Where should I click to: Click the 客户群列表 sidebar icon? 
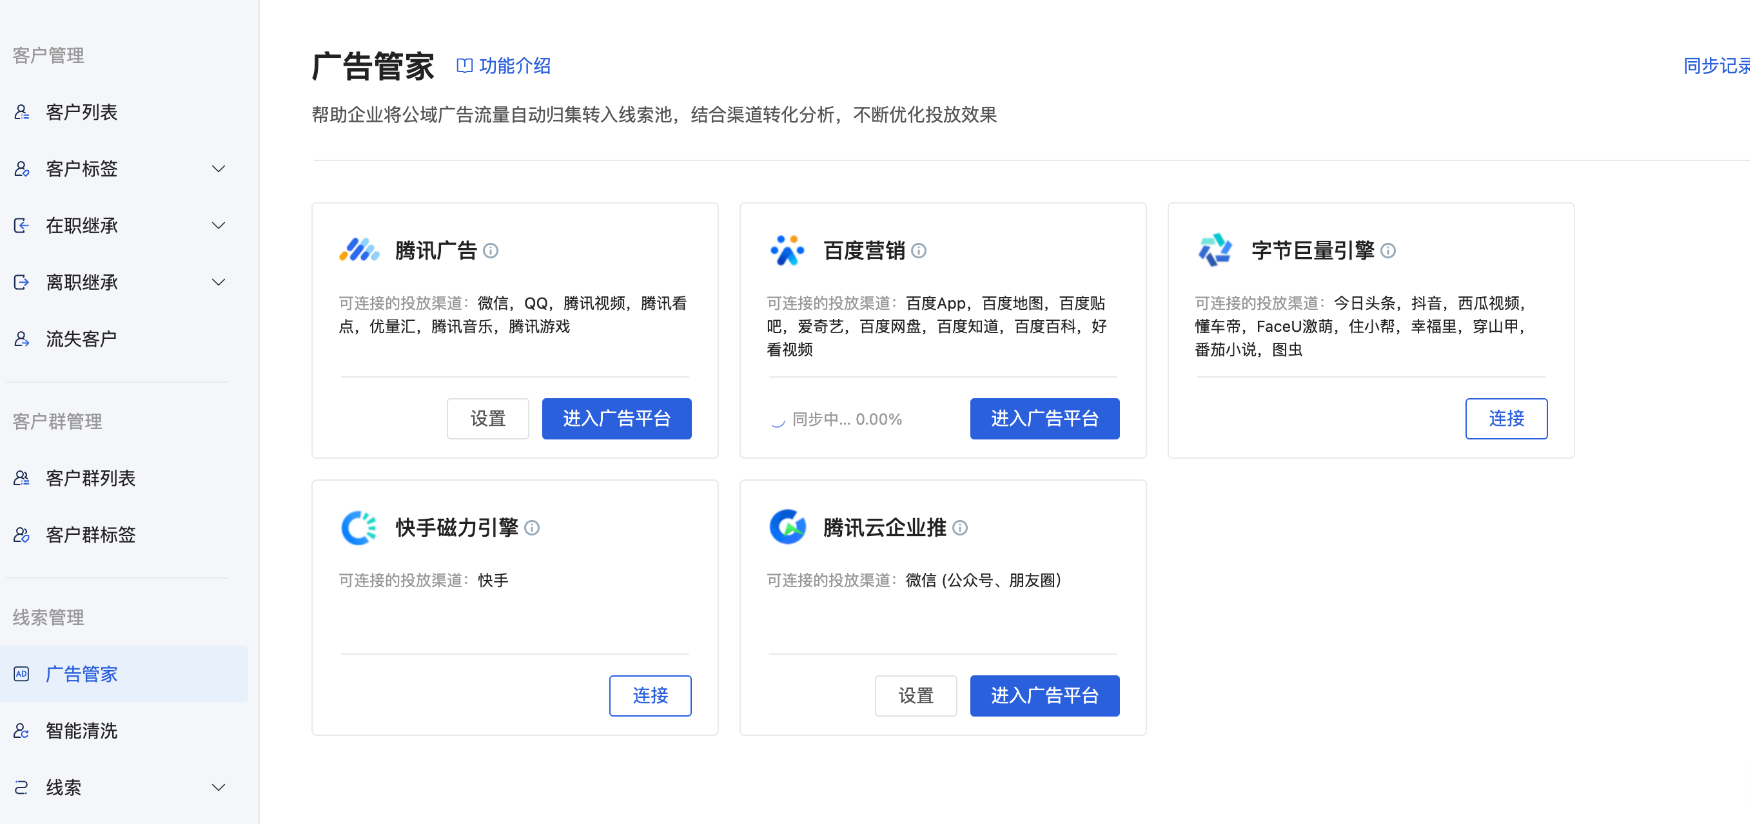pyautogui.click(x=21, y=478)
